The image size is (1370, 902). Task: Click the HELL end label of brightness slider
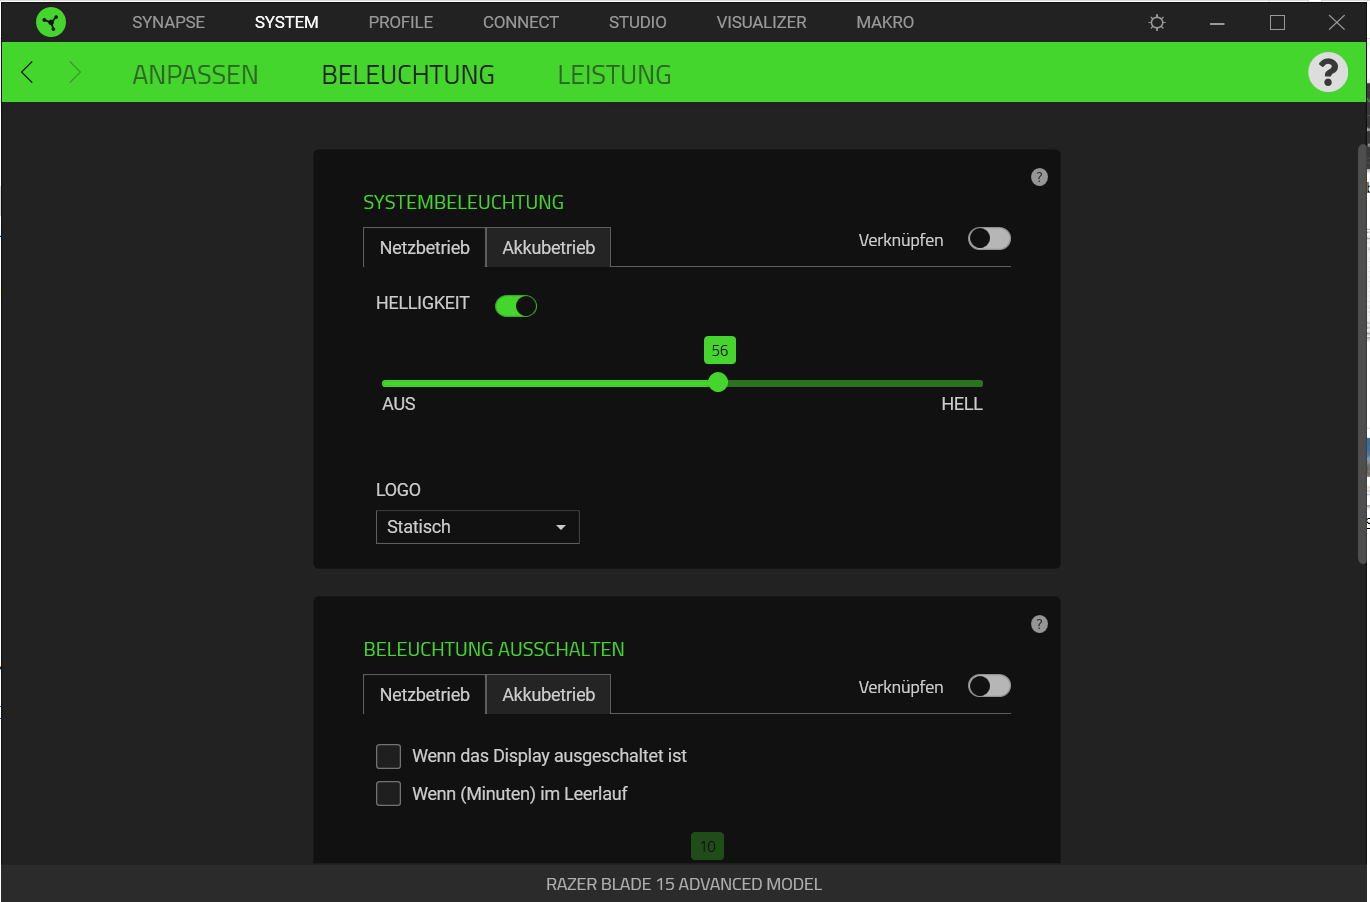click(962, 404)
